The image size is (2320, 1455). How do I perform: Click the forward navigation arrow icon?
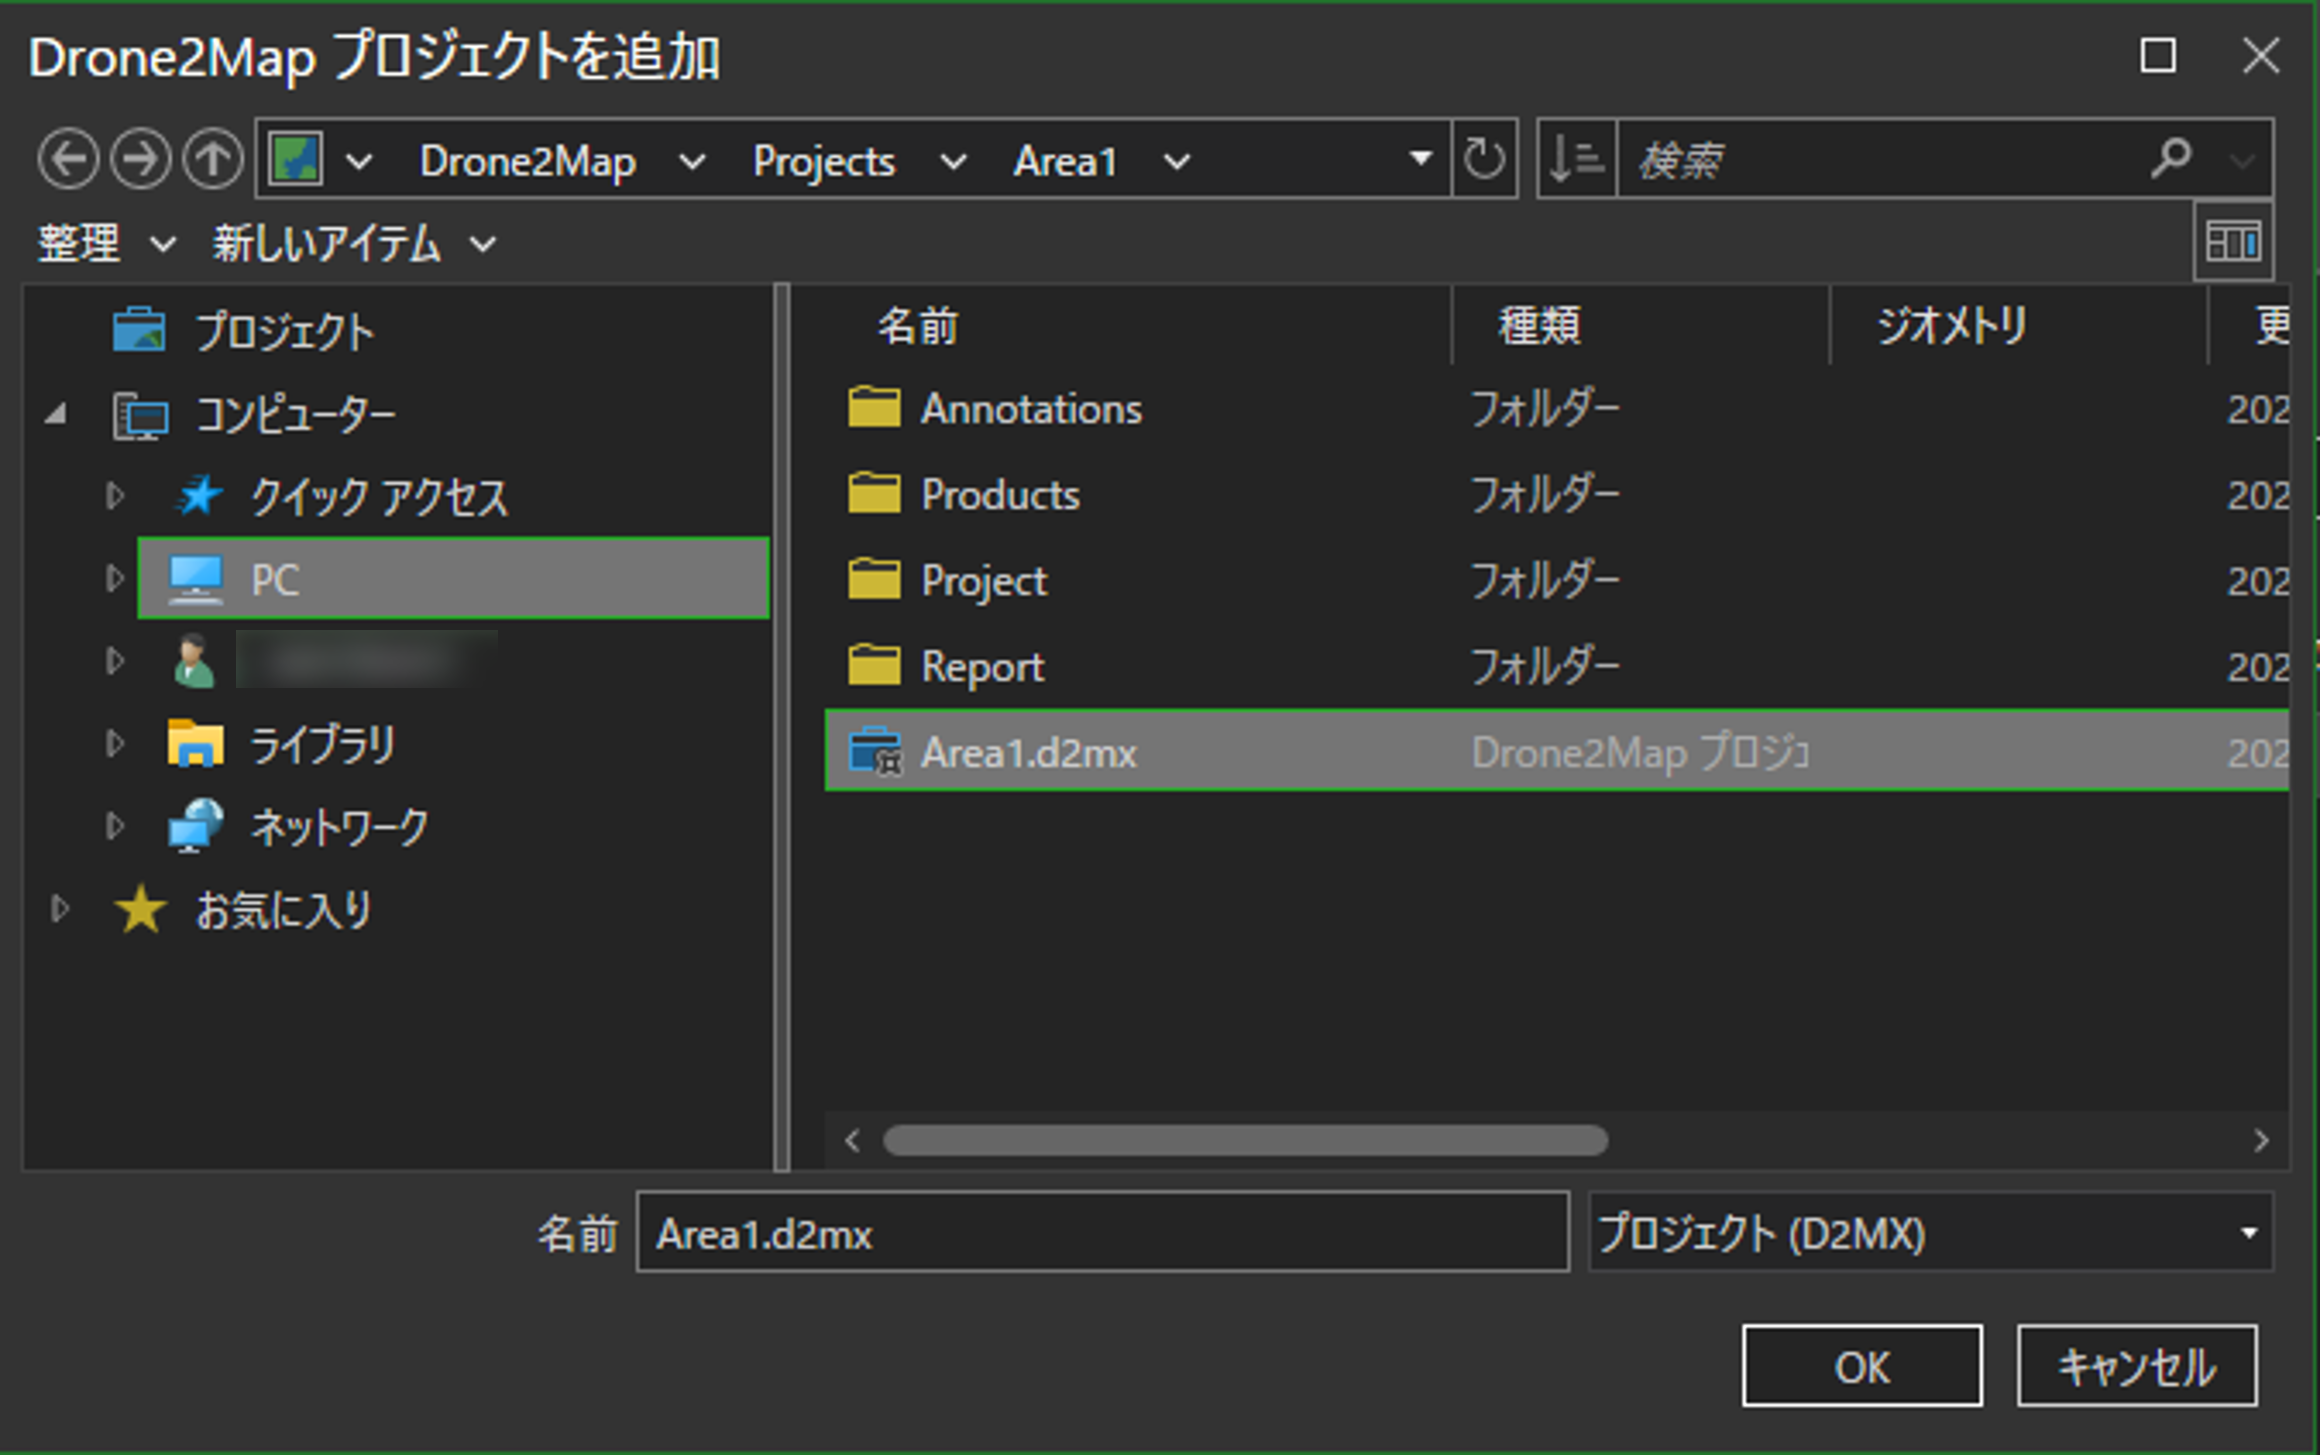tap(140, 159)
